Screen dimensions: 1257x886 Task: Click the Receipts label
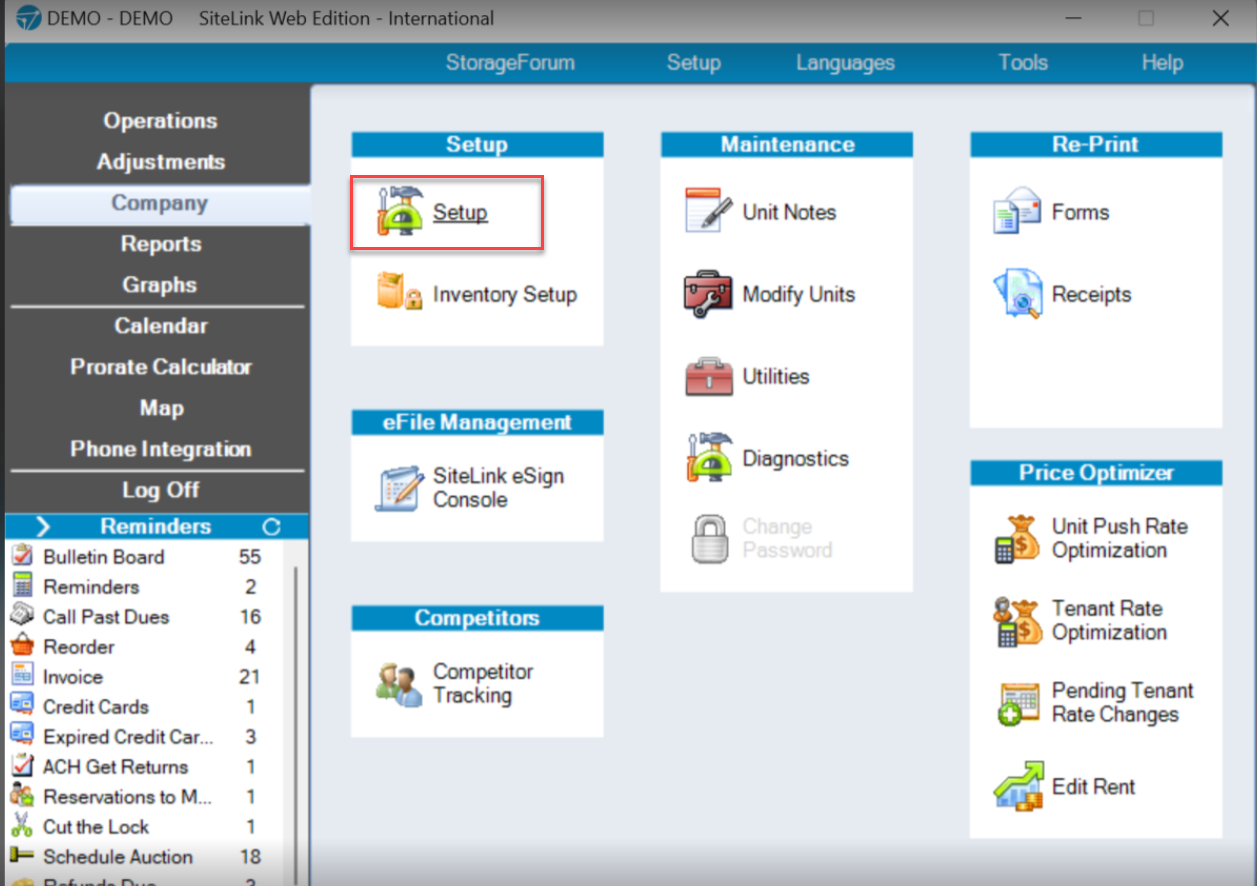coord(1091,294)
